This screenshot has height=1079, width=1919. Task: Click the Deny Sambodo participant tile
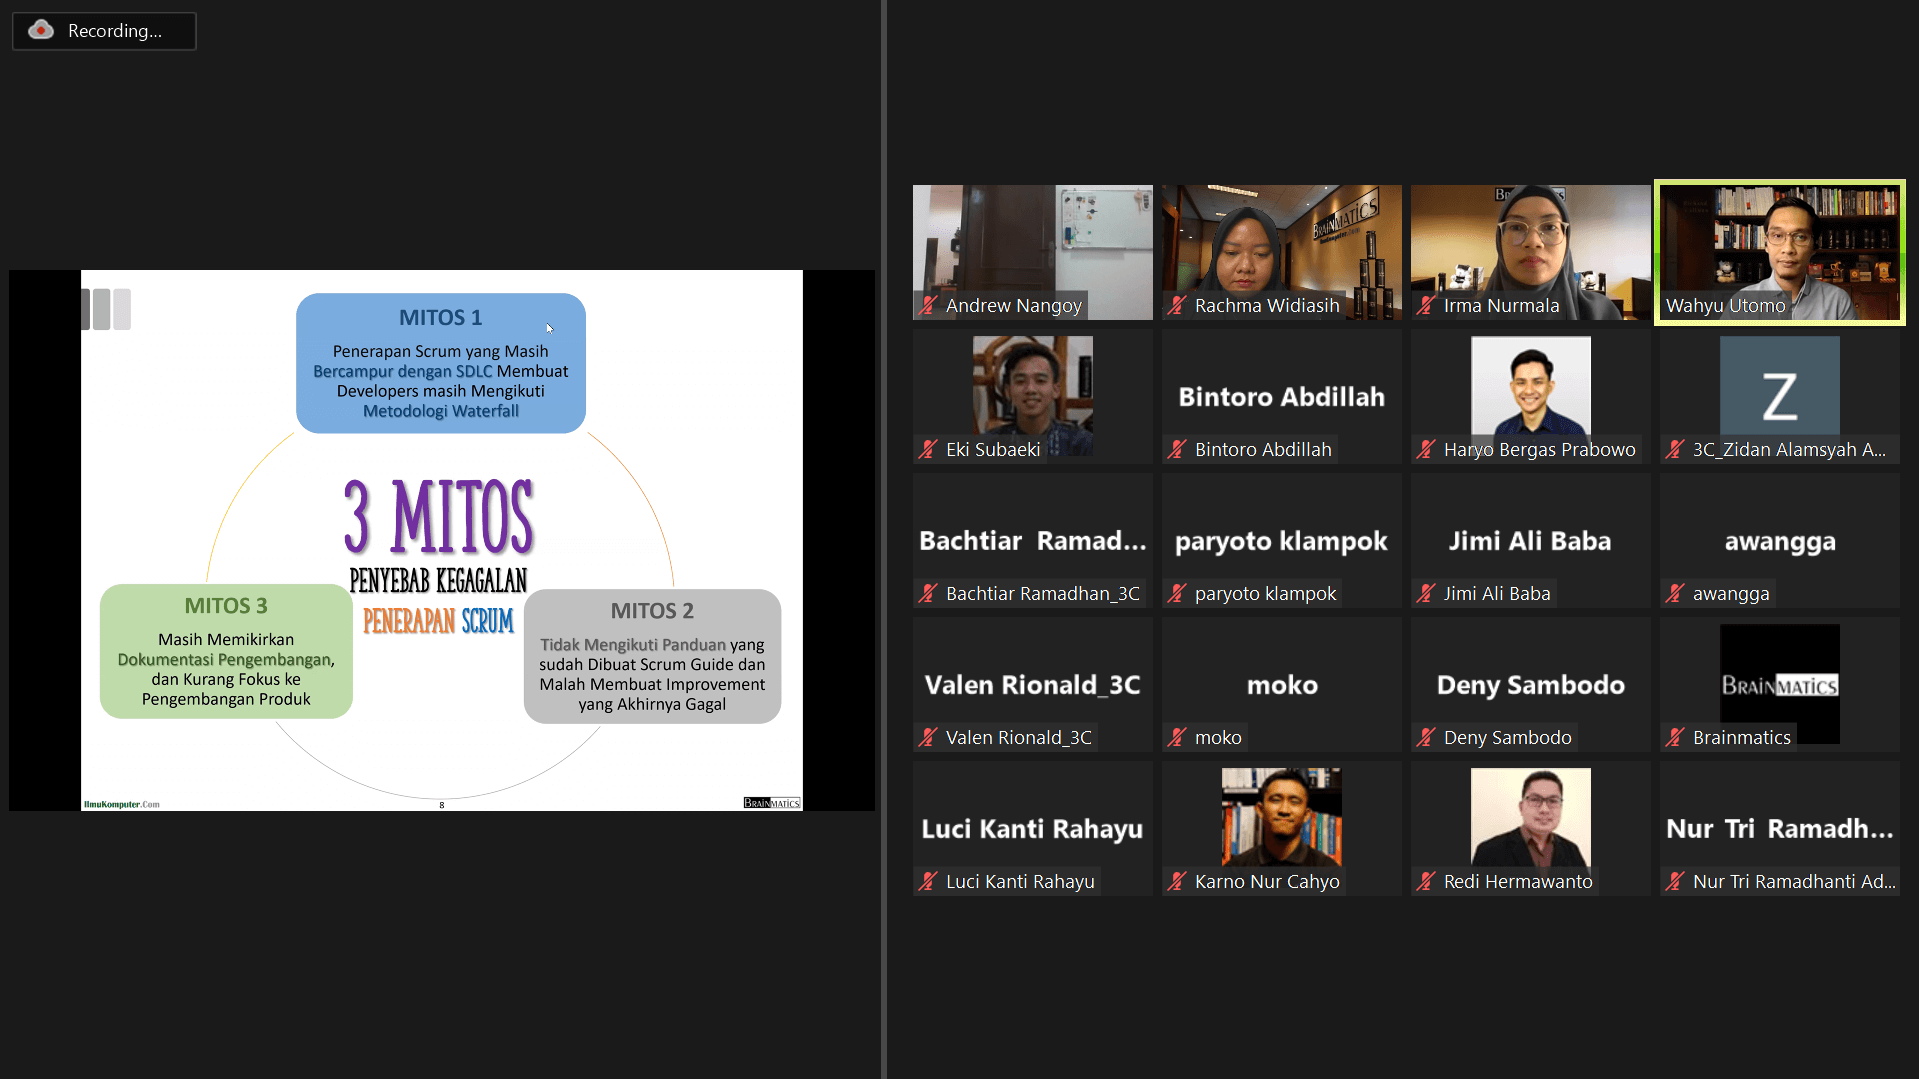(x=1530, y=684)
